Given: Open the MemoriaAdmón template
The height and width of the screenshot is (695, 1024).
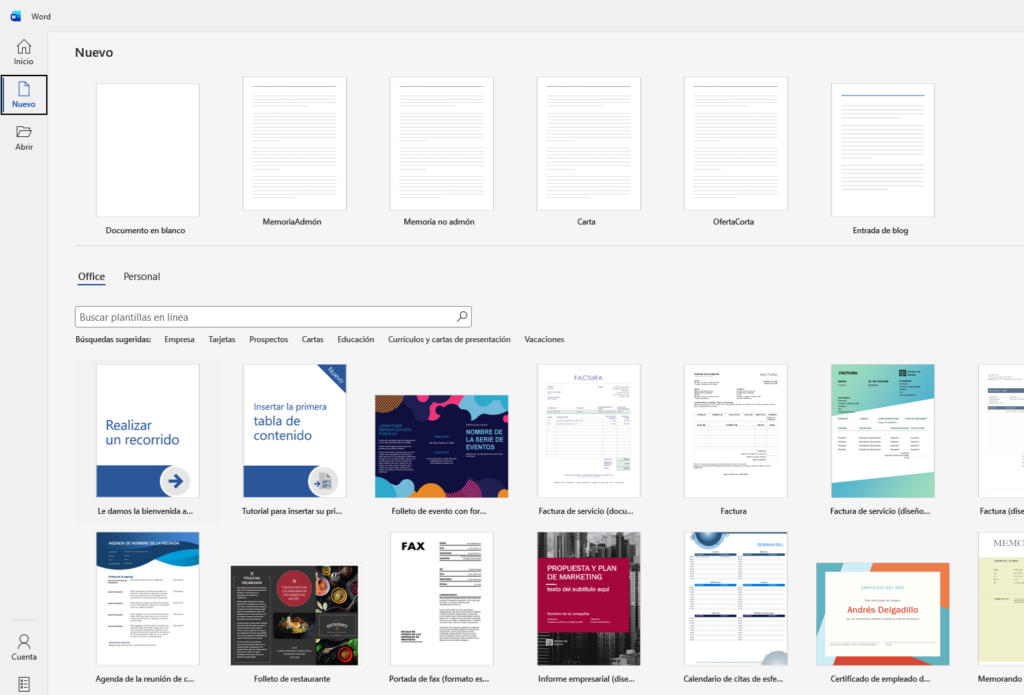Looking at the screenshot, I should click(x=295, y=144).
